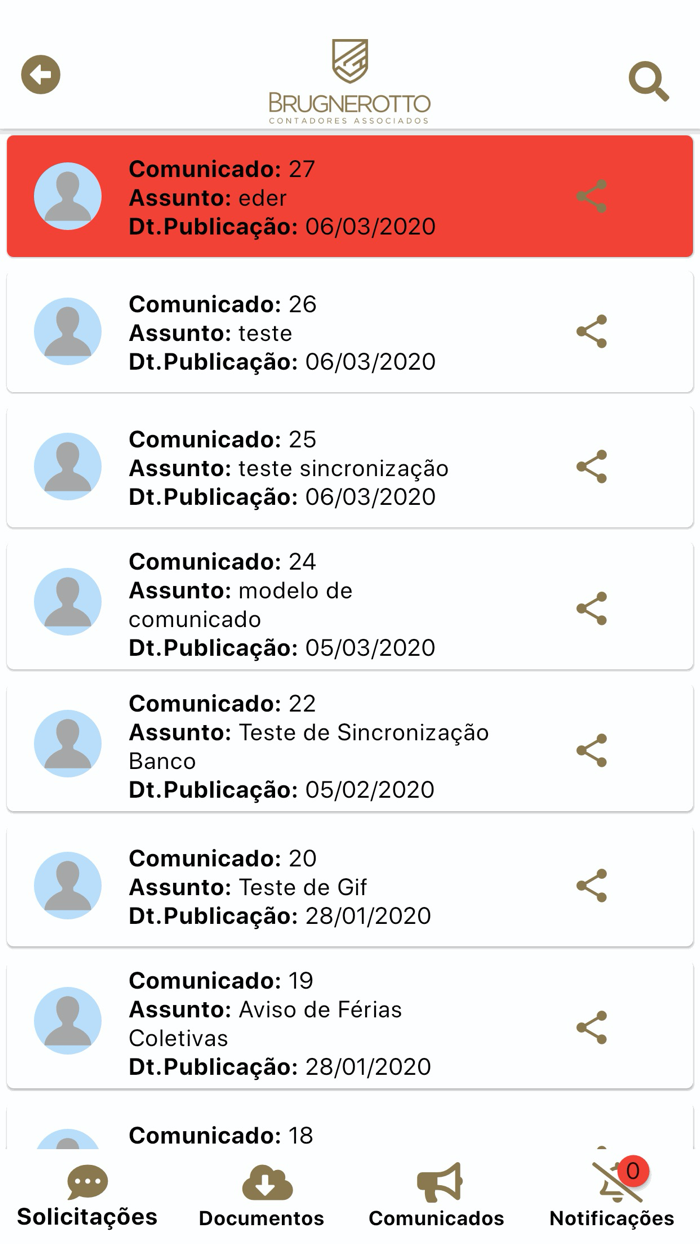Image resolution: width=700 pixels, height=1244 pixels.
Task: Open Notificações with muted bell
Action: click(612, 1197)
